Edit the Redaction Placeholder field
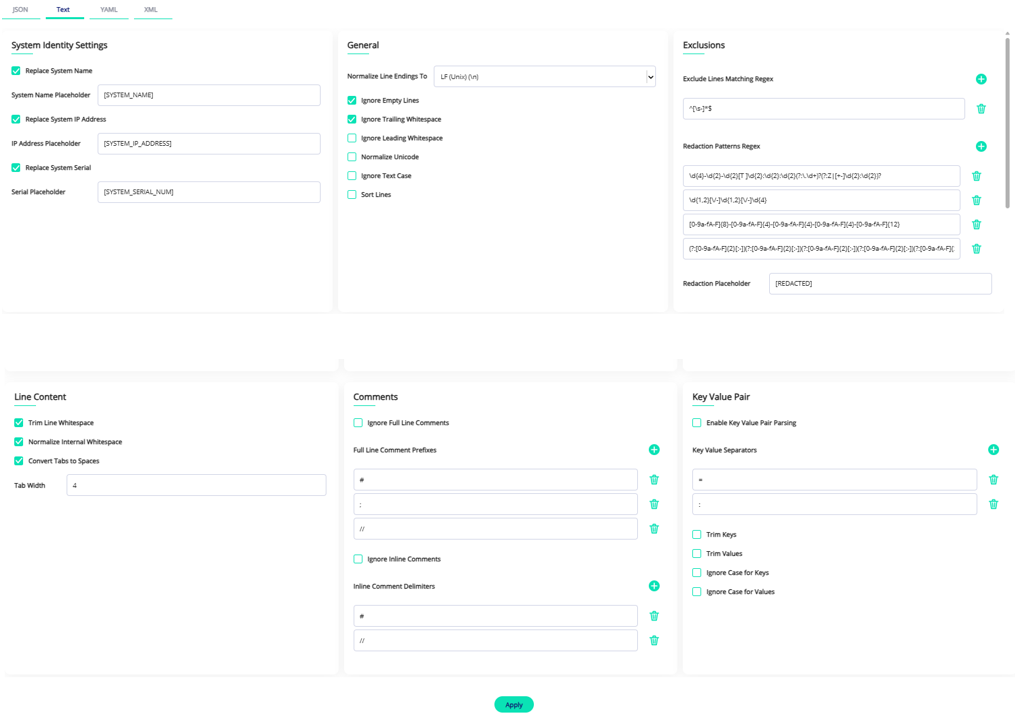Viewport: 1015px width, 713px height. pyautogui.click(x=880, y=284)
